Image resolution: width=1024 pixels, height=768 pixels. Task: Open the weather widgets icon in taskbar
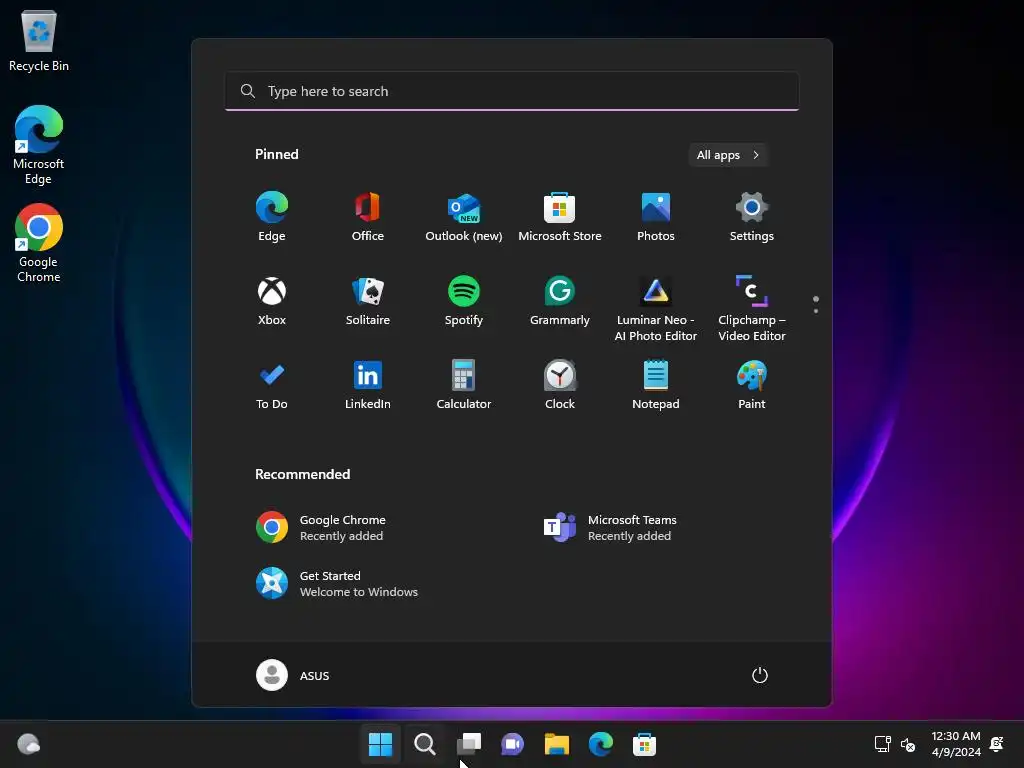(x=28, y=744)
